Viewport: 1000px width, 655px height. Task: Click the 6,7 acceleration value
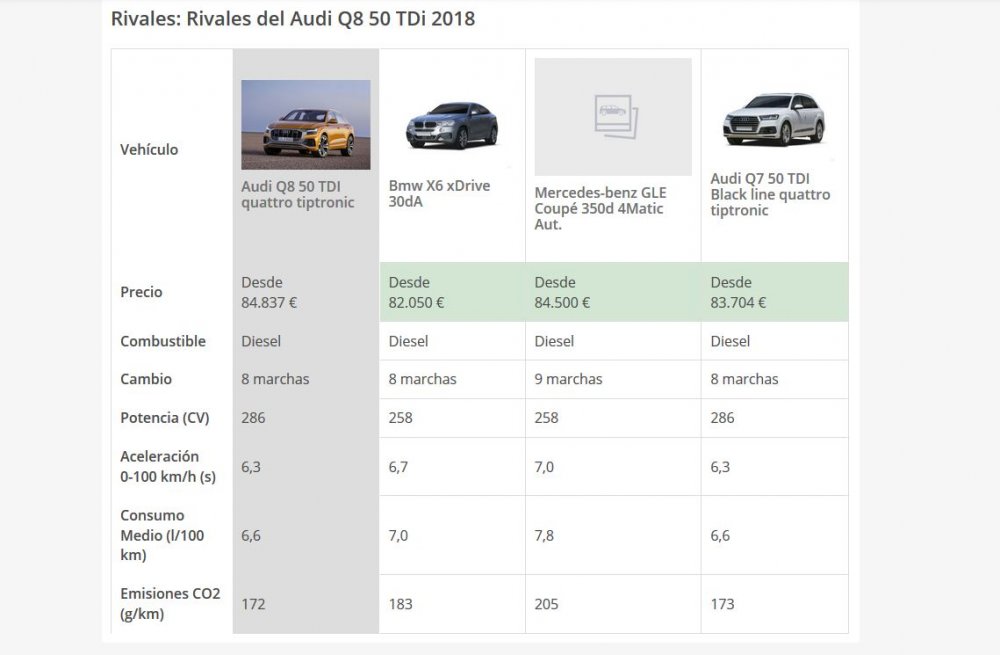pos(398,467)
